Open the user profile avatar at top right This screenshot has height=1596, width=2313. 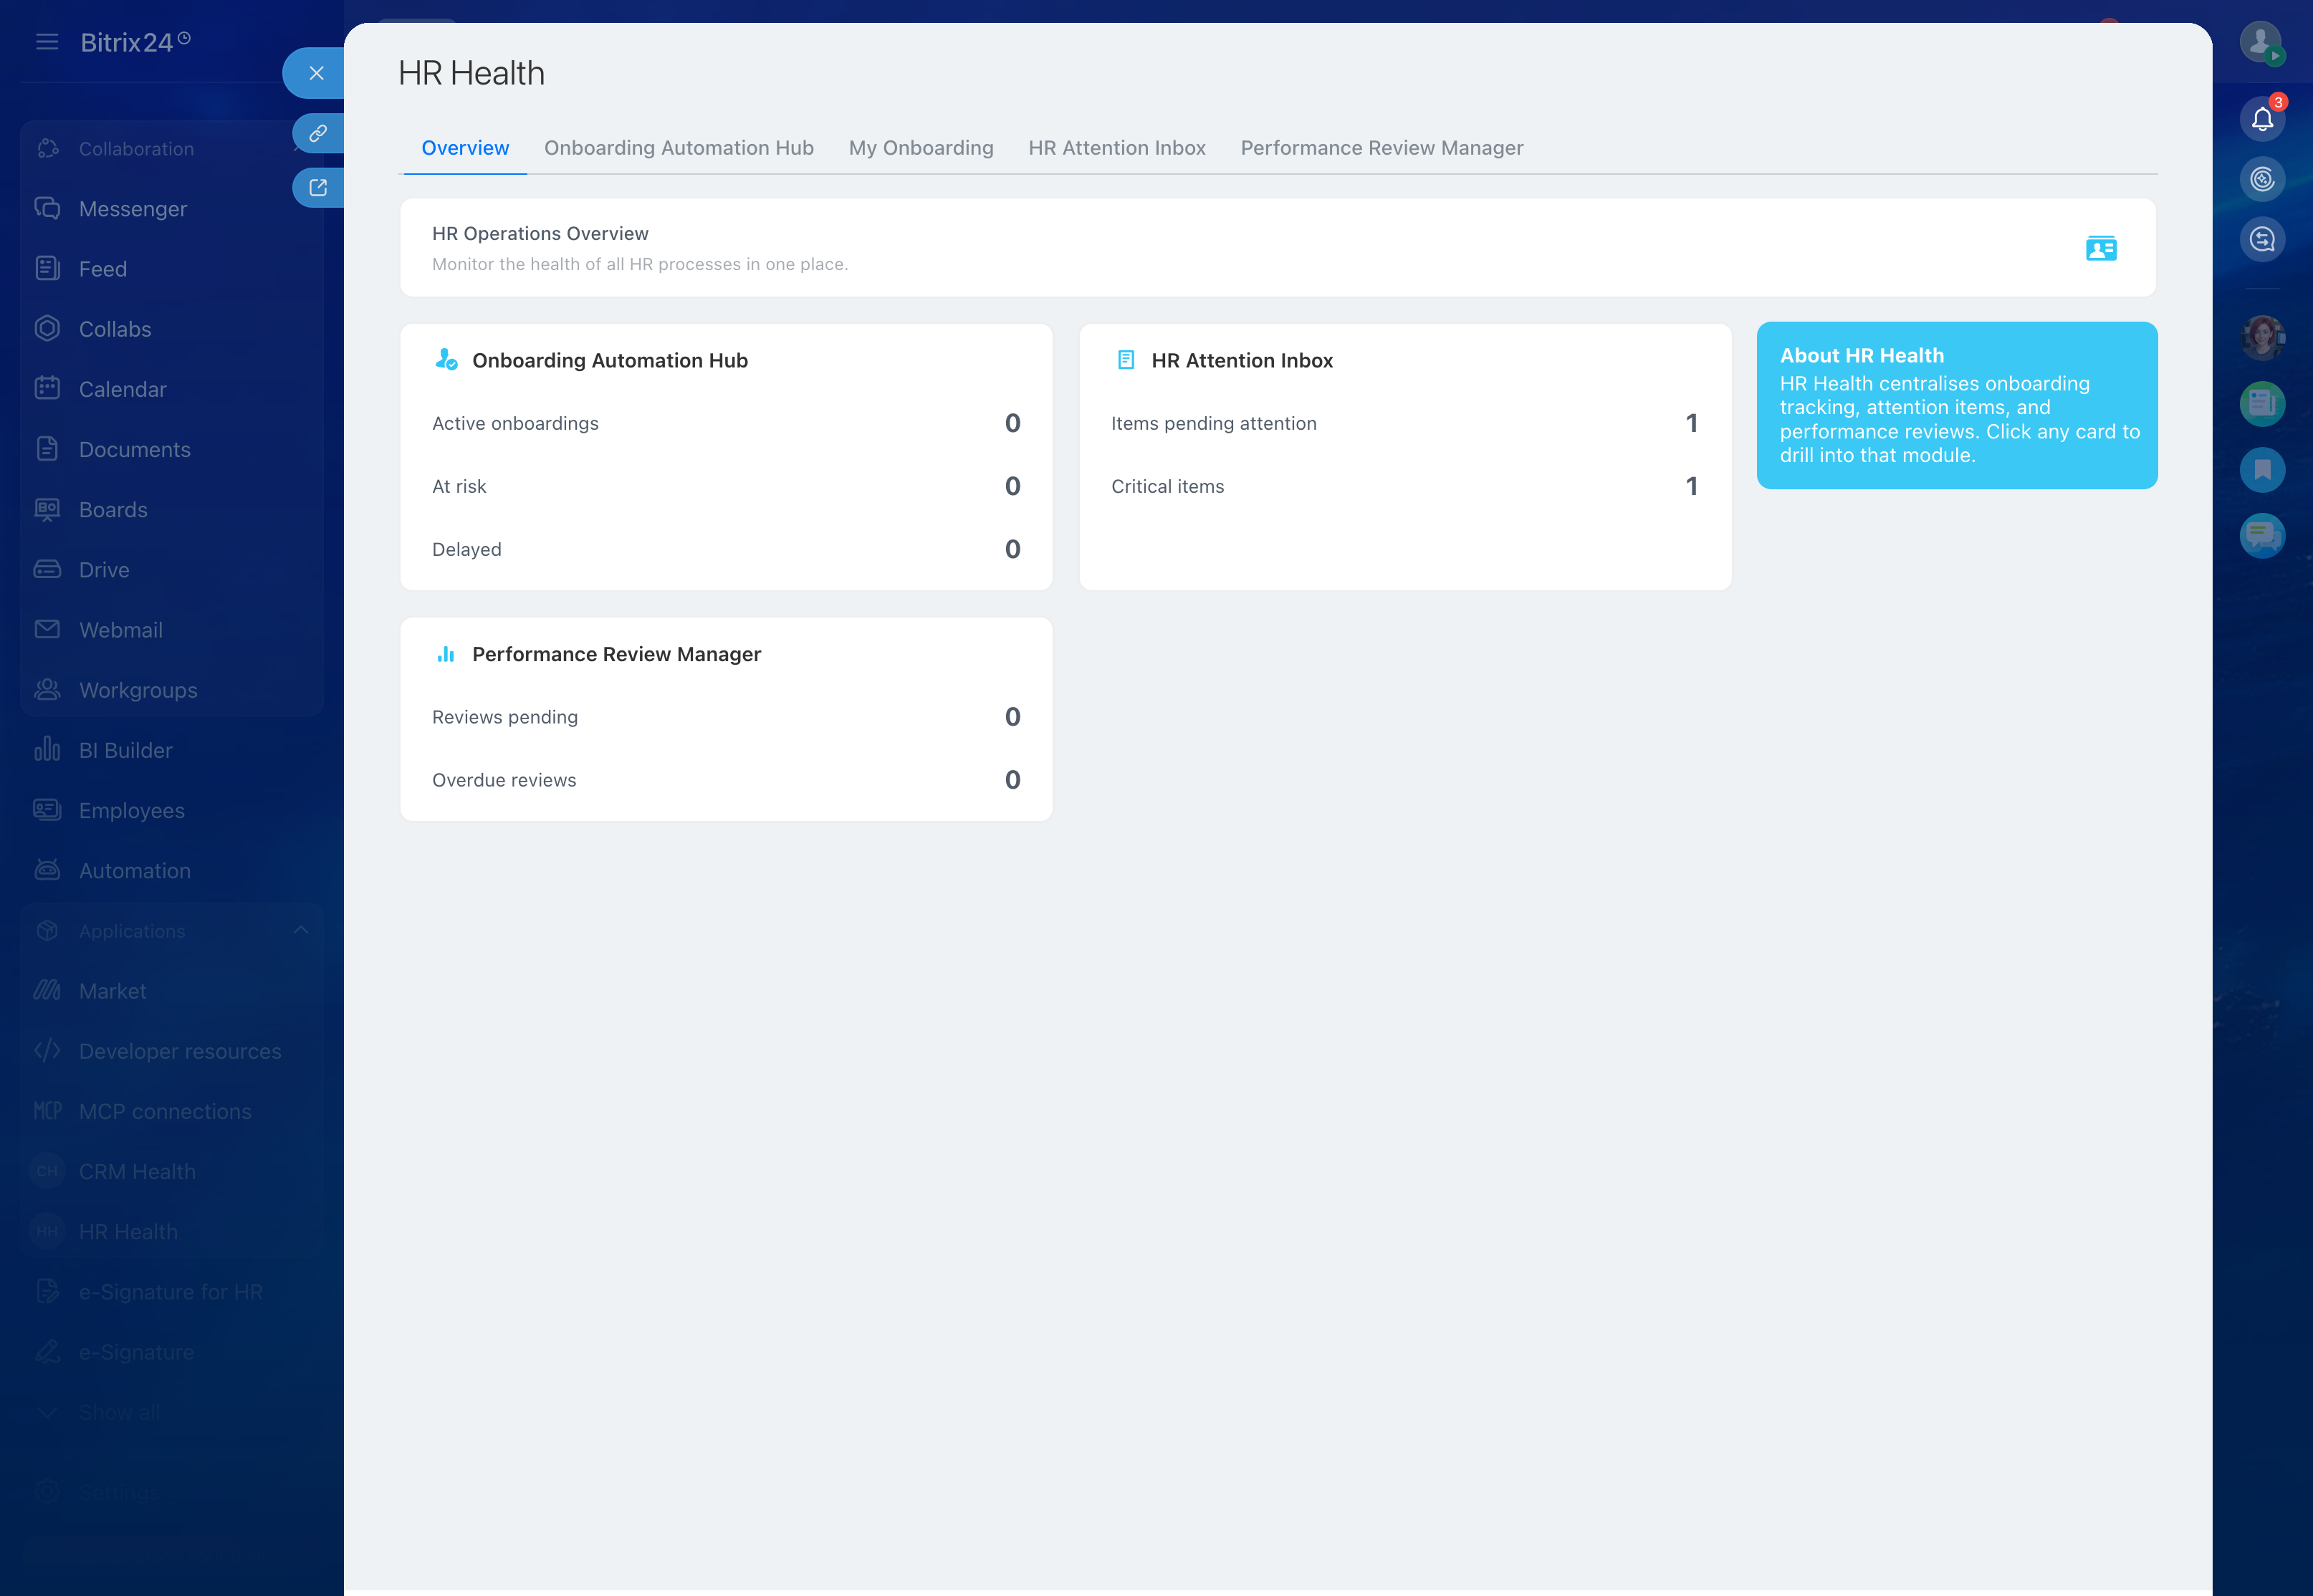pos(2260,42)
